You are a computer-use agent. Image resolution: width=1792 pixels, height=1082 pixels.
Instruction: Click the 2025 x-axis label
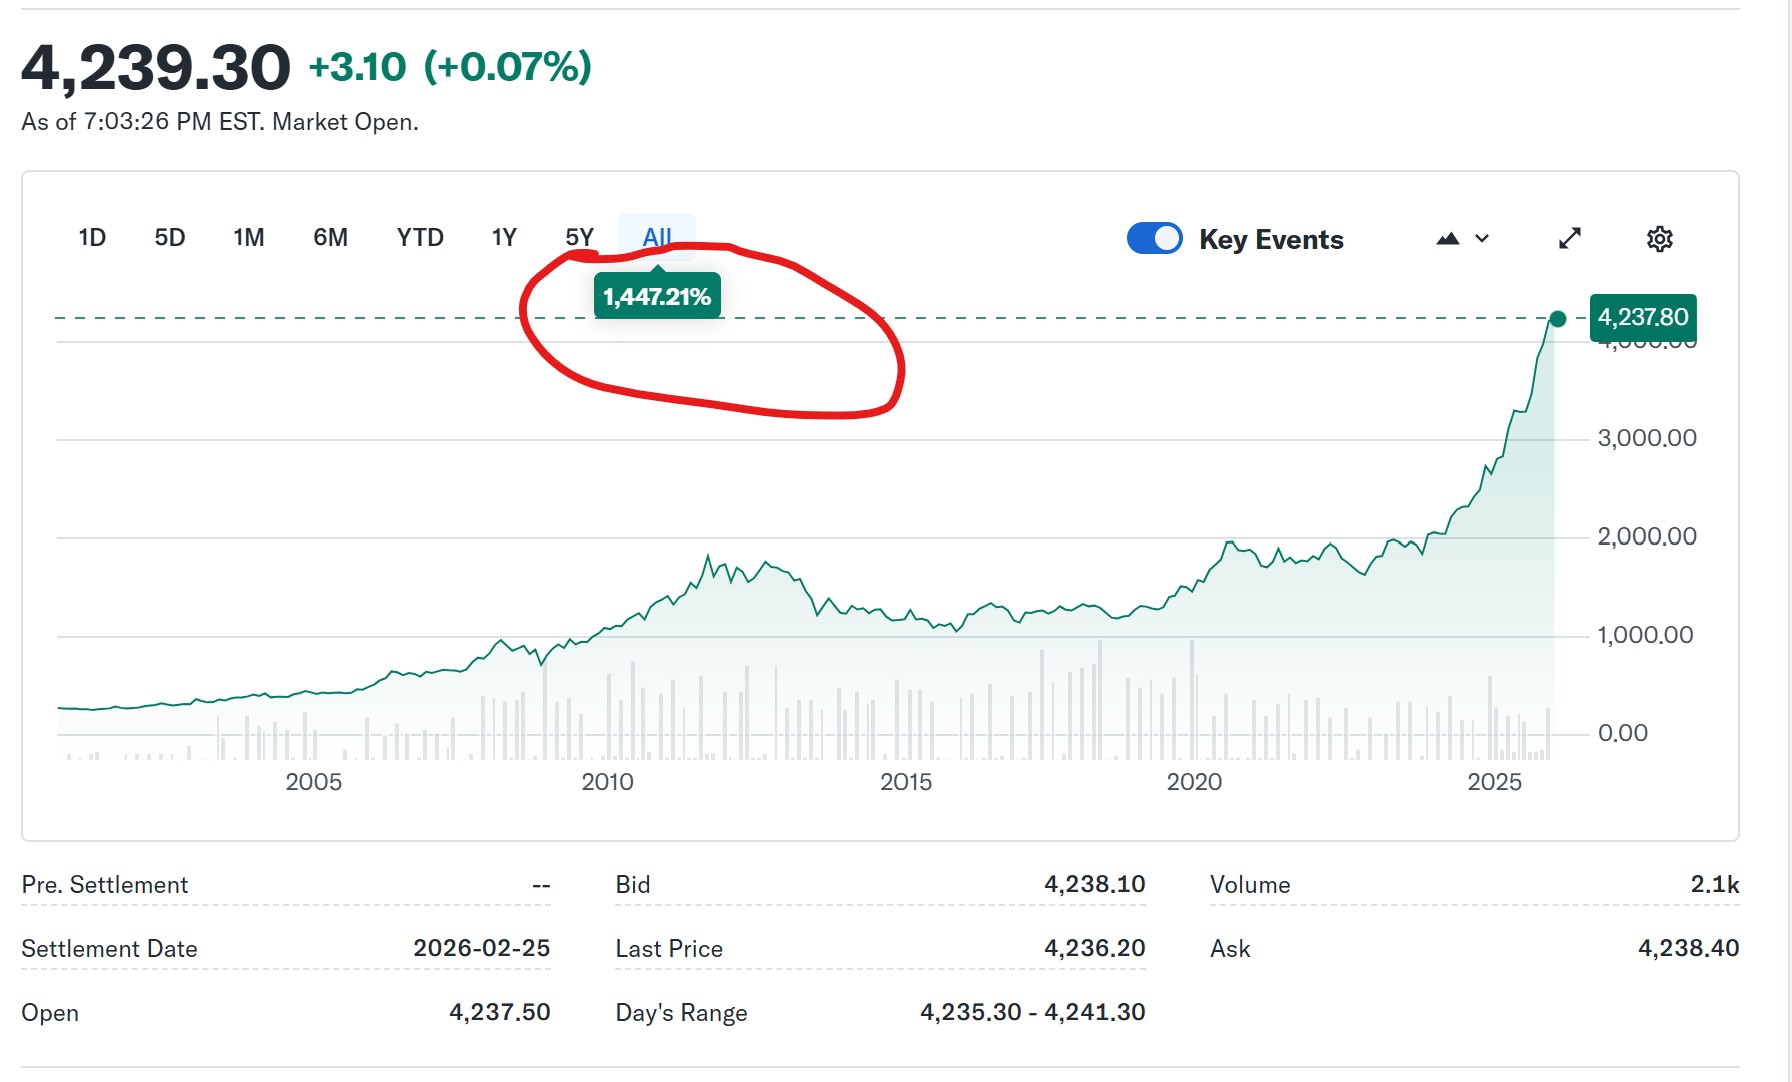[1494, 782]
